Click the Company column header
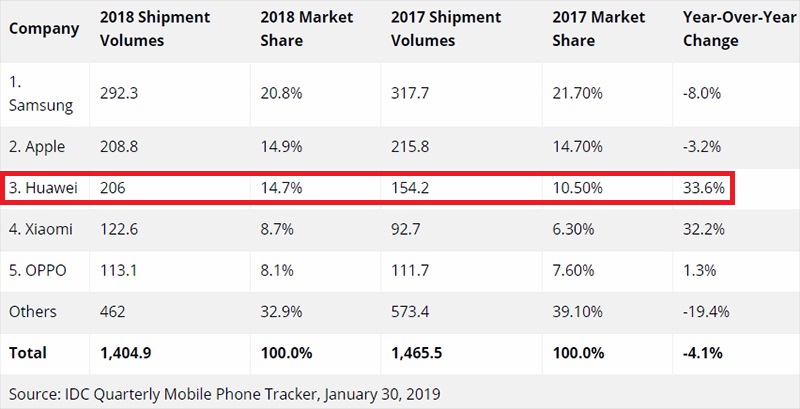This screenshot has height=409, width=800. 44,29
